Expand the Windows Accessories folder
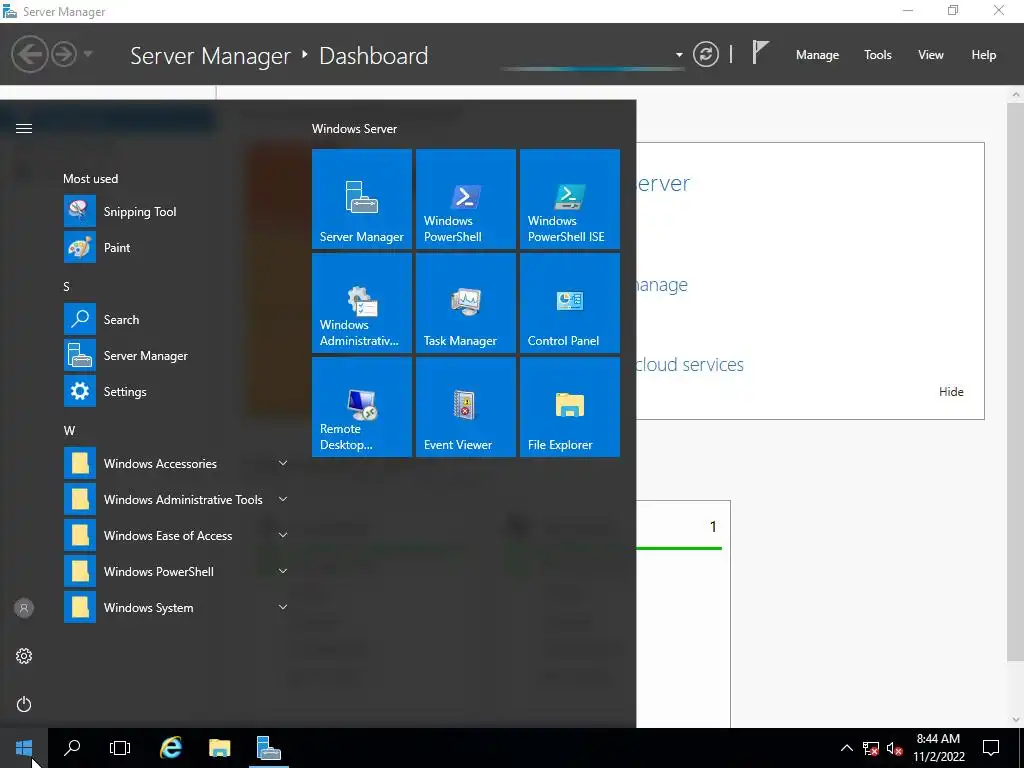 pyautogui.click(x=176, y=463)
